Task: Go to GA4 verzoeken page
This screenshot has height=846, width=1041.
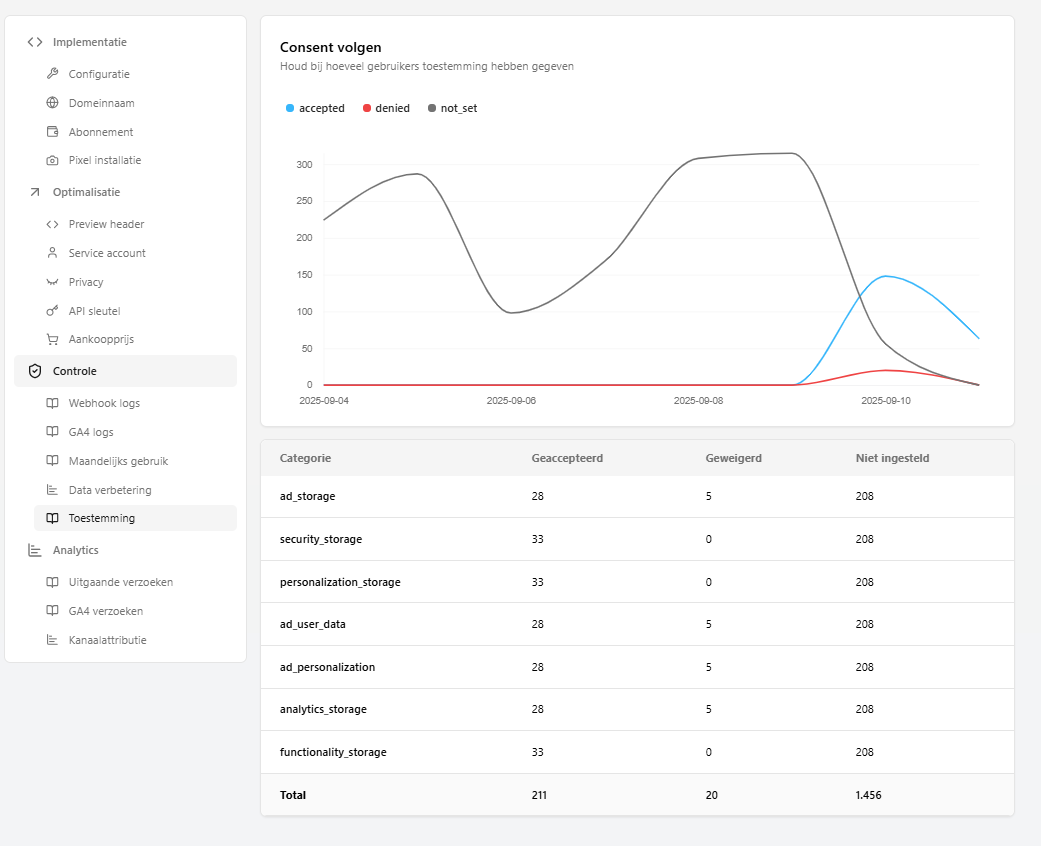Action: click(105, 611)
